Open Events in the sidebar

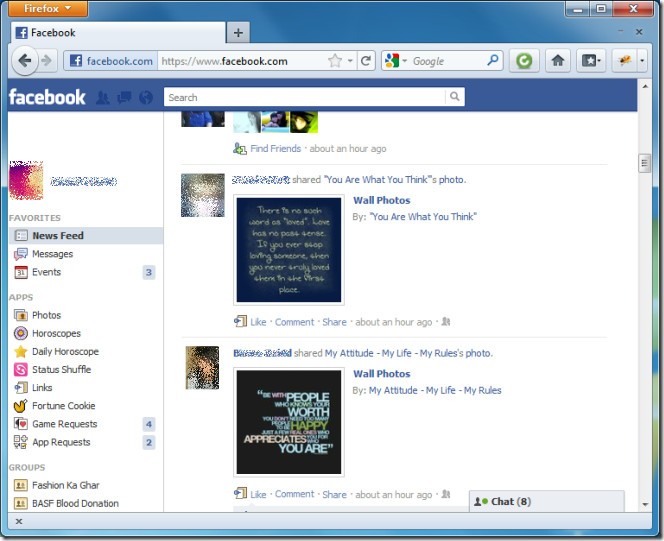pos(46,272)
